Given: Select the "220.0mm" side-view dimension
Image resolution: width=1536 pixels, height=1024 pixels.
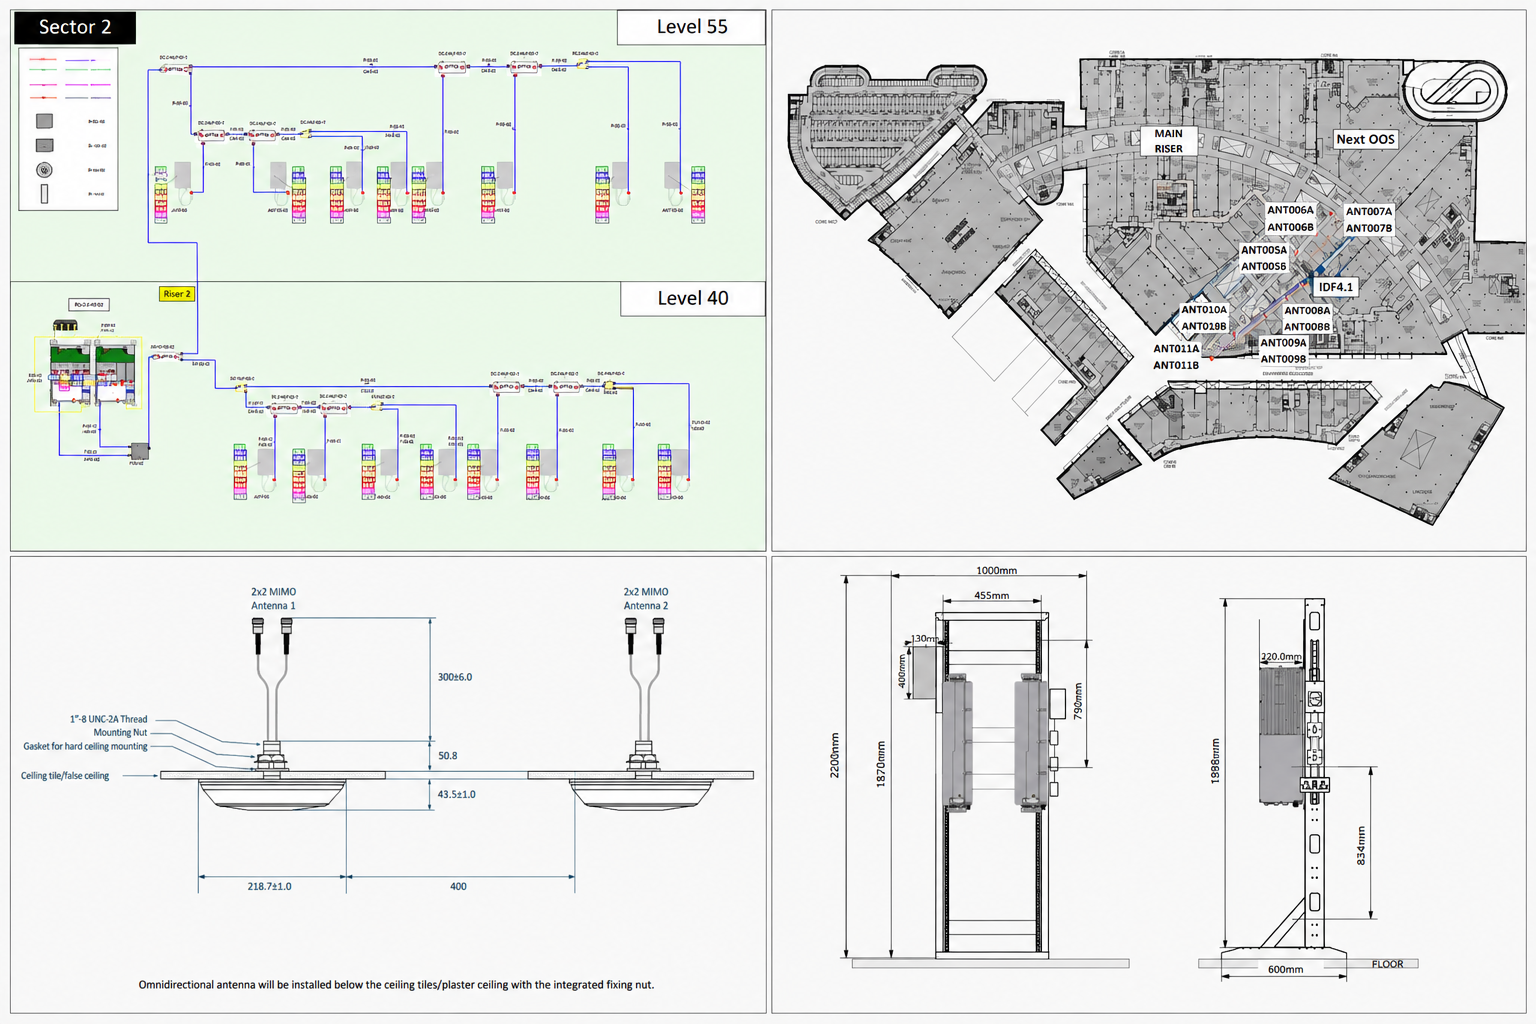Looking at the screenshot, I should click(1281, 657).
